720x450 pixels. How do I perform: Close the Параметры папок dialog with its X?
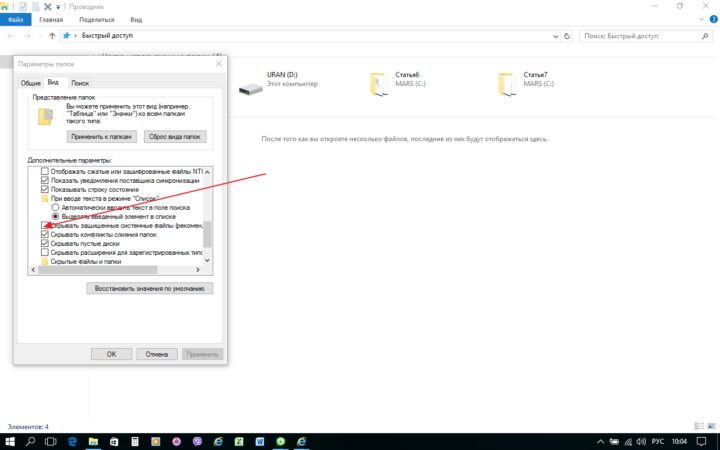pyautogui.click(x=219, y=64)
